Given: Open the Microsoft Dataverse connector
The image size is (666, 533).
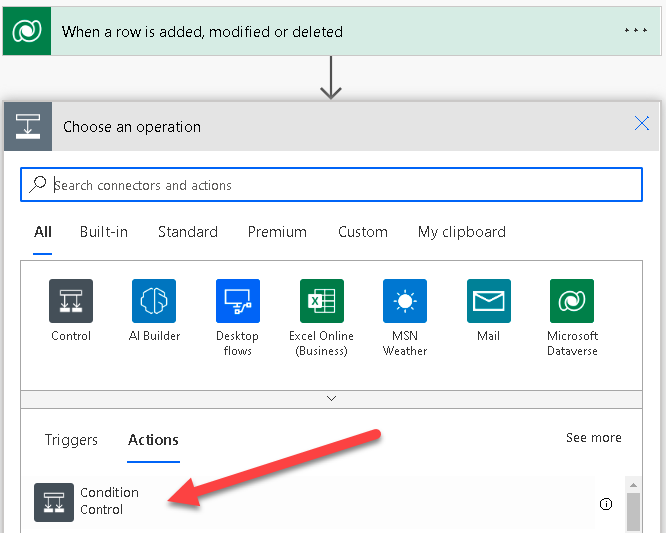Looking at the screenshot, I should 572,301.
